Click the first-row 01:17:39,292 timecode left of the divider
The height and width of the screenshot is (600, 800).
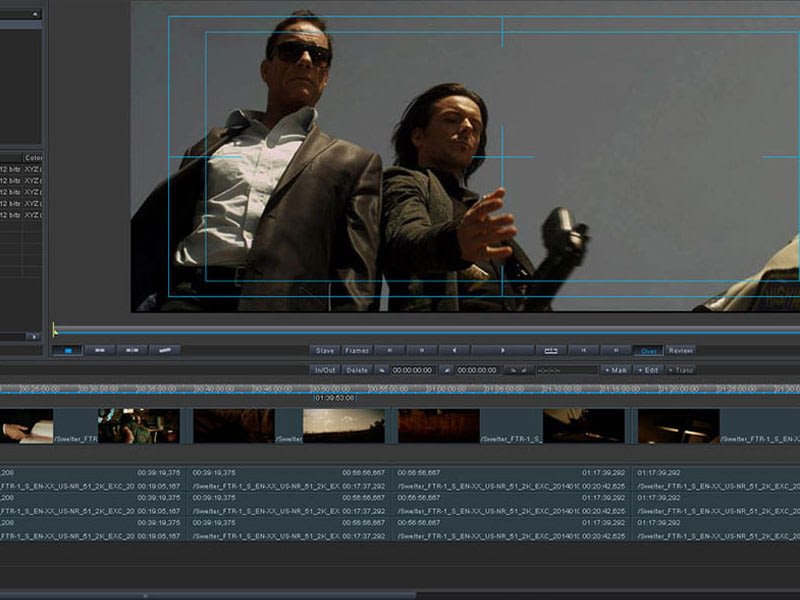pyautogui.click(x=603, y=473)
